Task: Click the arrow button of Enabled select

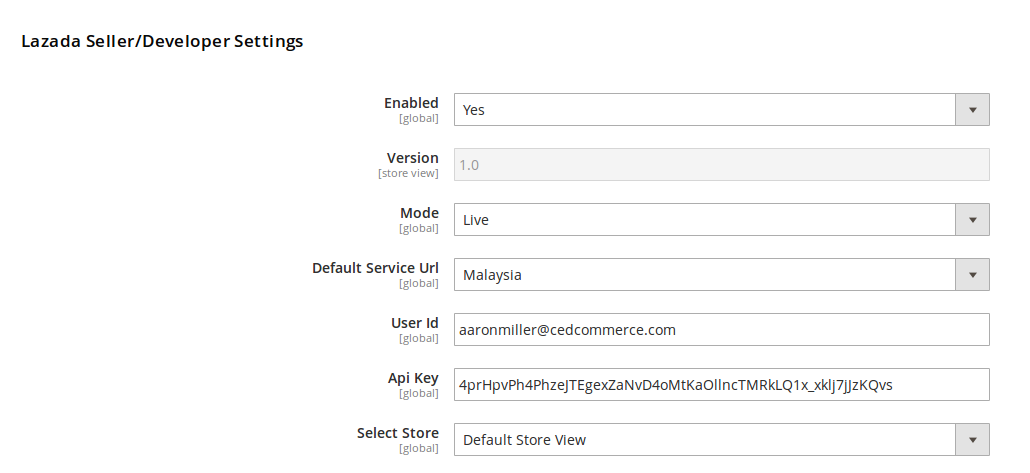Action: pos(972,110)
